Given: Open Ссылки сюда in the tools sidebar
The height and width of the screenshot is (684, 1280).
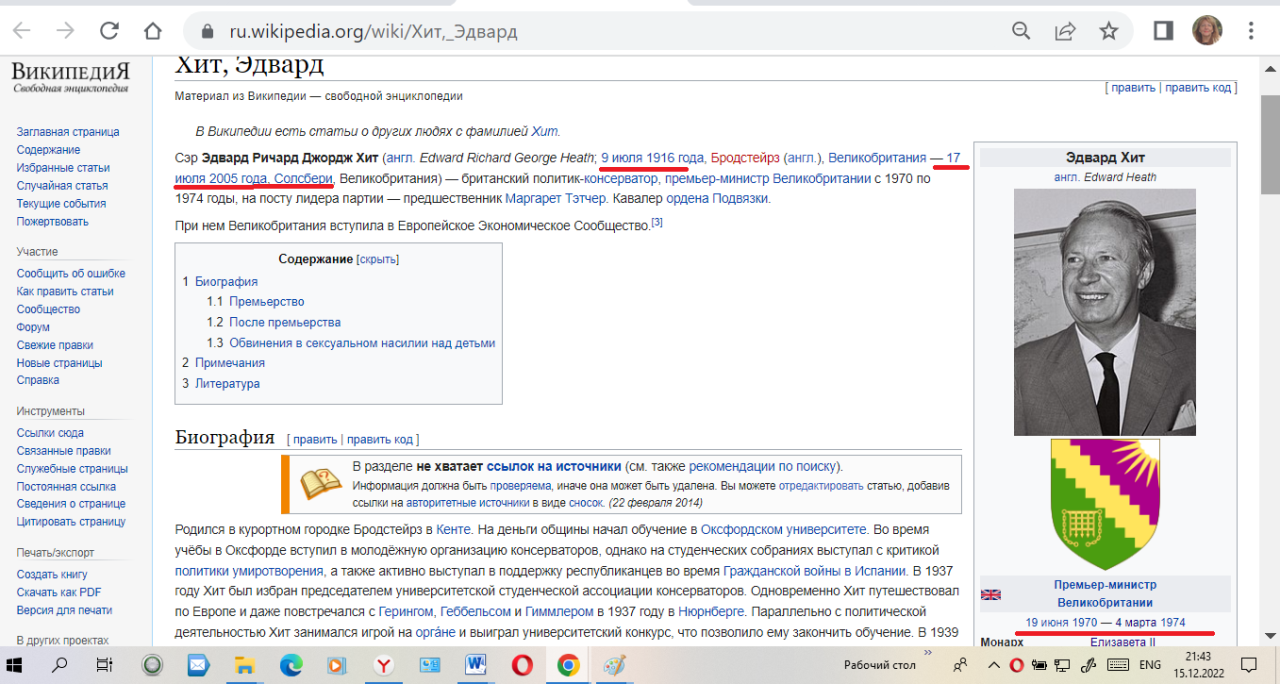Looking at the screenshot, I should point(50,433).
